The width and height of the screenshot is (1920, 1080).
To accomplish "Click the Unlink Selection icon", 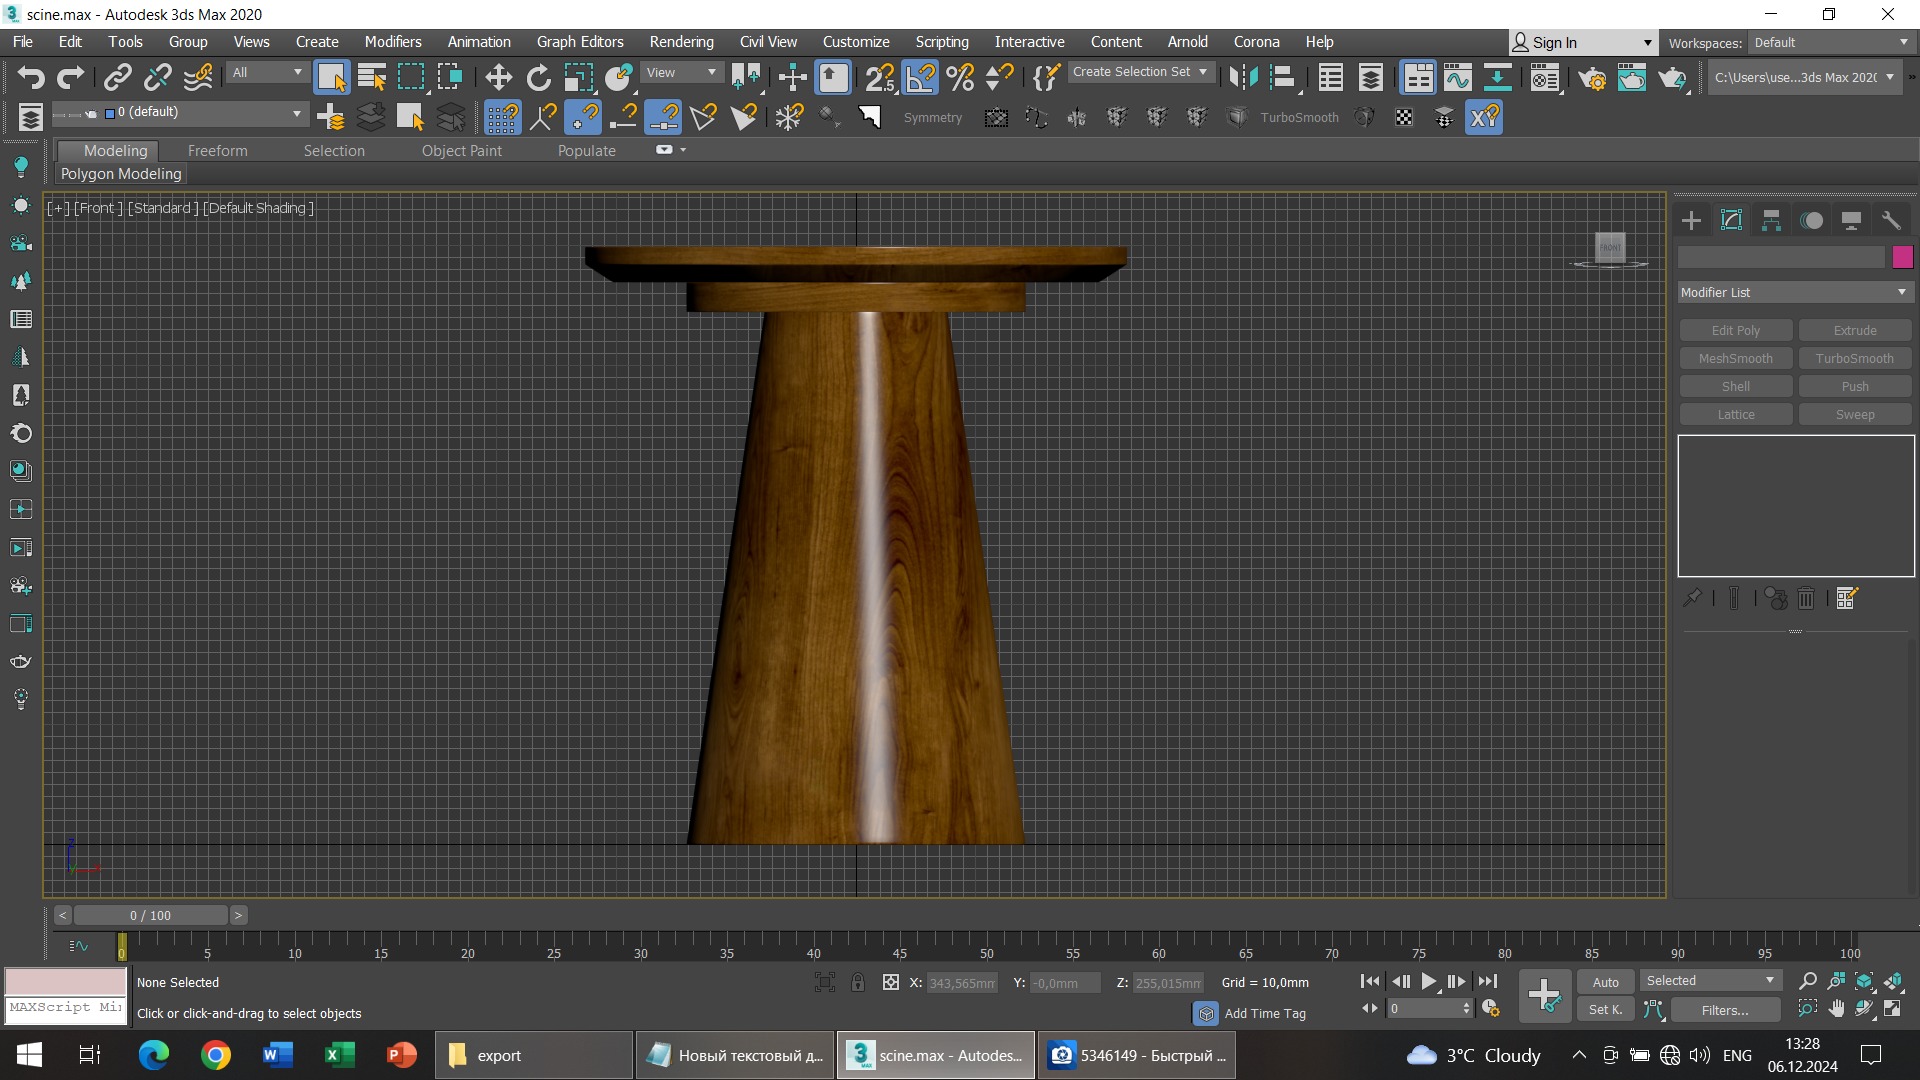I will (158, 77).
